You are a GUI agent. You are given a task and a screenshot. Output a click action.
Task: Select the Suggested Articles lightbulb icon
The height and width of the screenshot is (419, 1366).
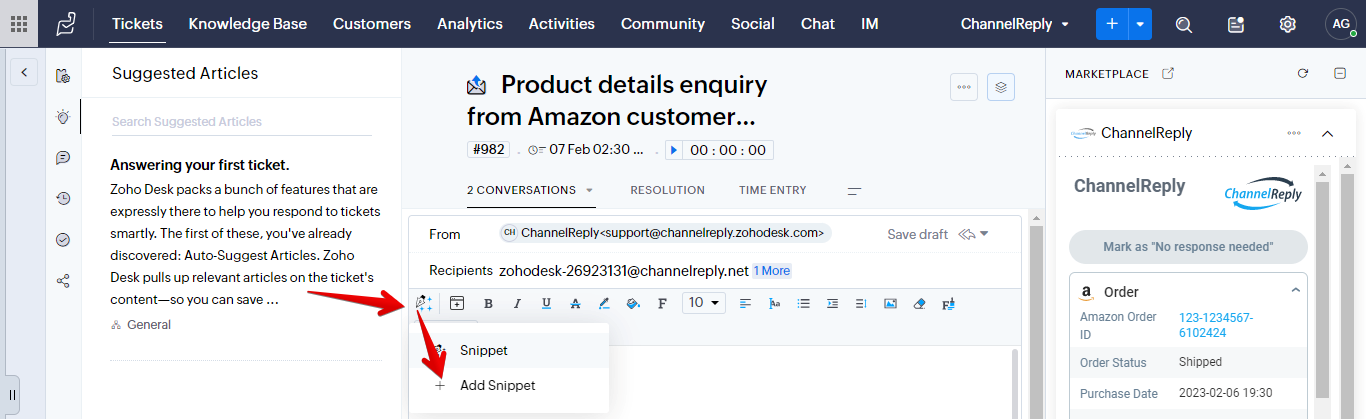pyautogui.click(x=63, y=117)
